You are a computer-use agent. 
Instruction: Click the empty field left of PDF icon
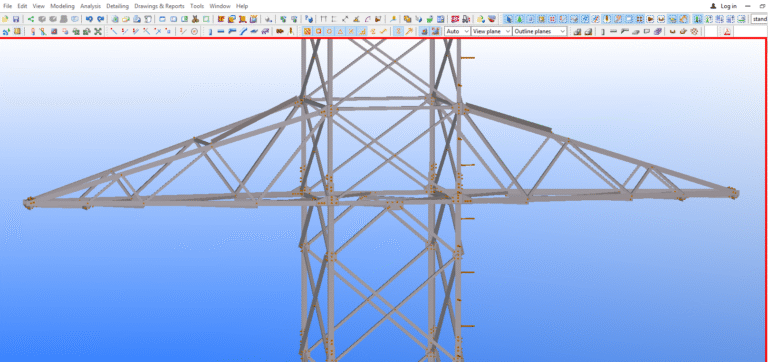[711, 31]
